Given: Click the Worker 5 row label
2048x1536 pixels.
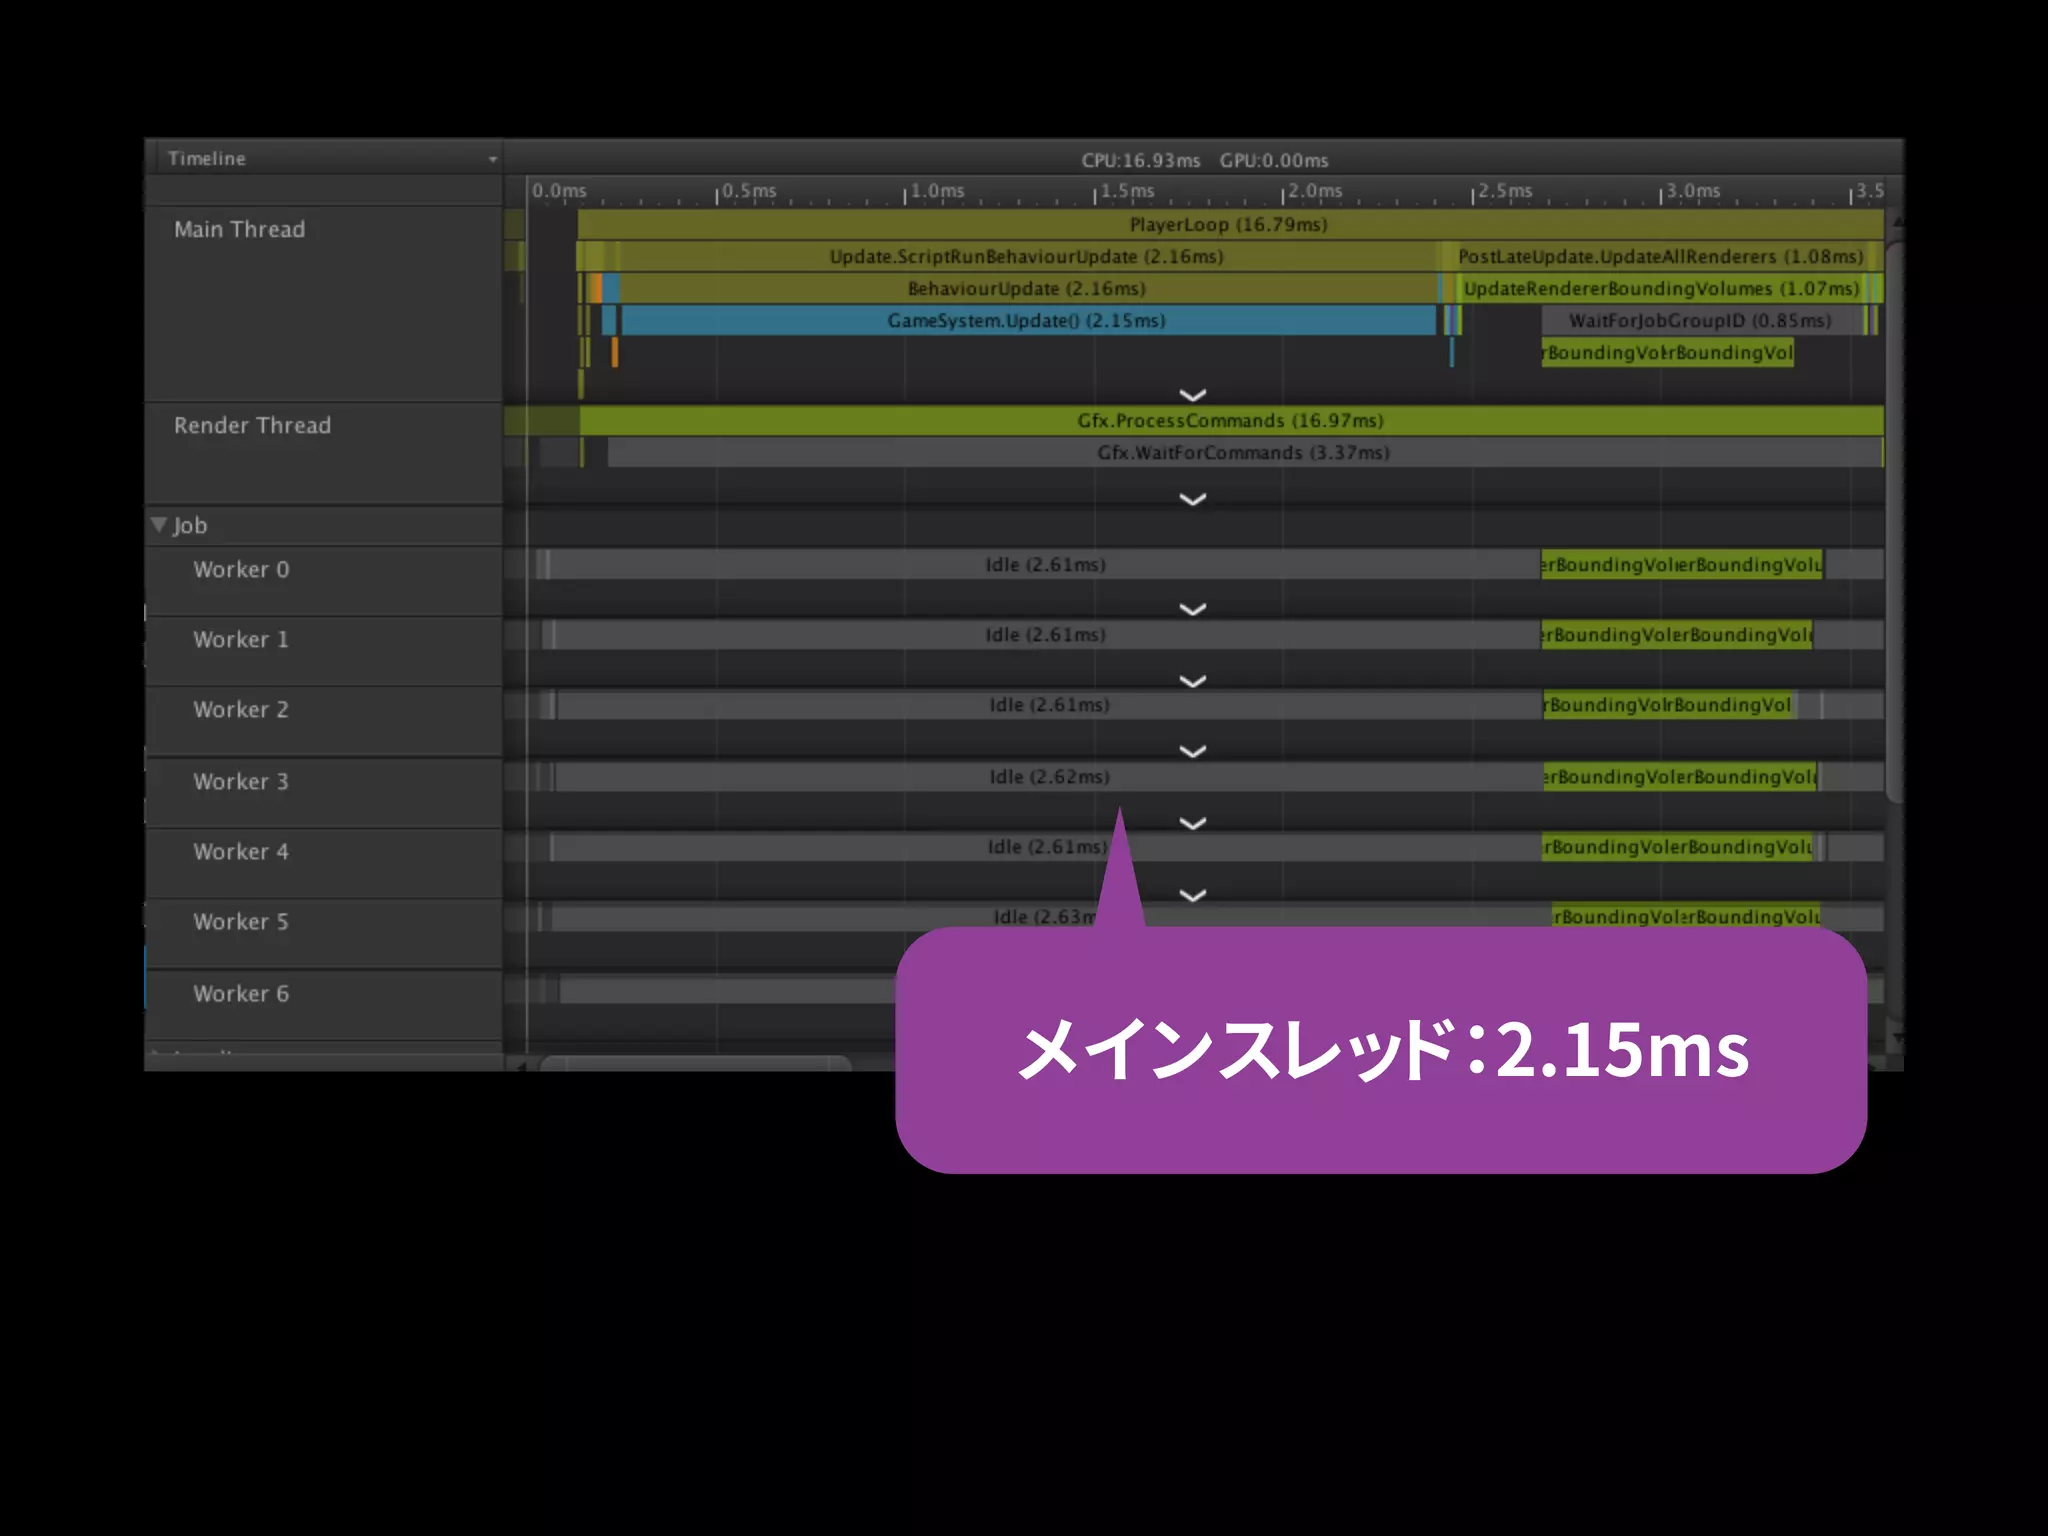Looking at the screenshot, I should tap(241, 921).
